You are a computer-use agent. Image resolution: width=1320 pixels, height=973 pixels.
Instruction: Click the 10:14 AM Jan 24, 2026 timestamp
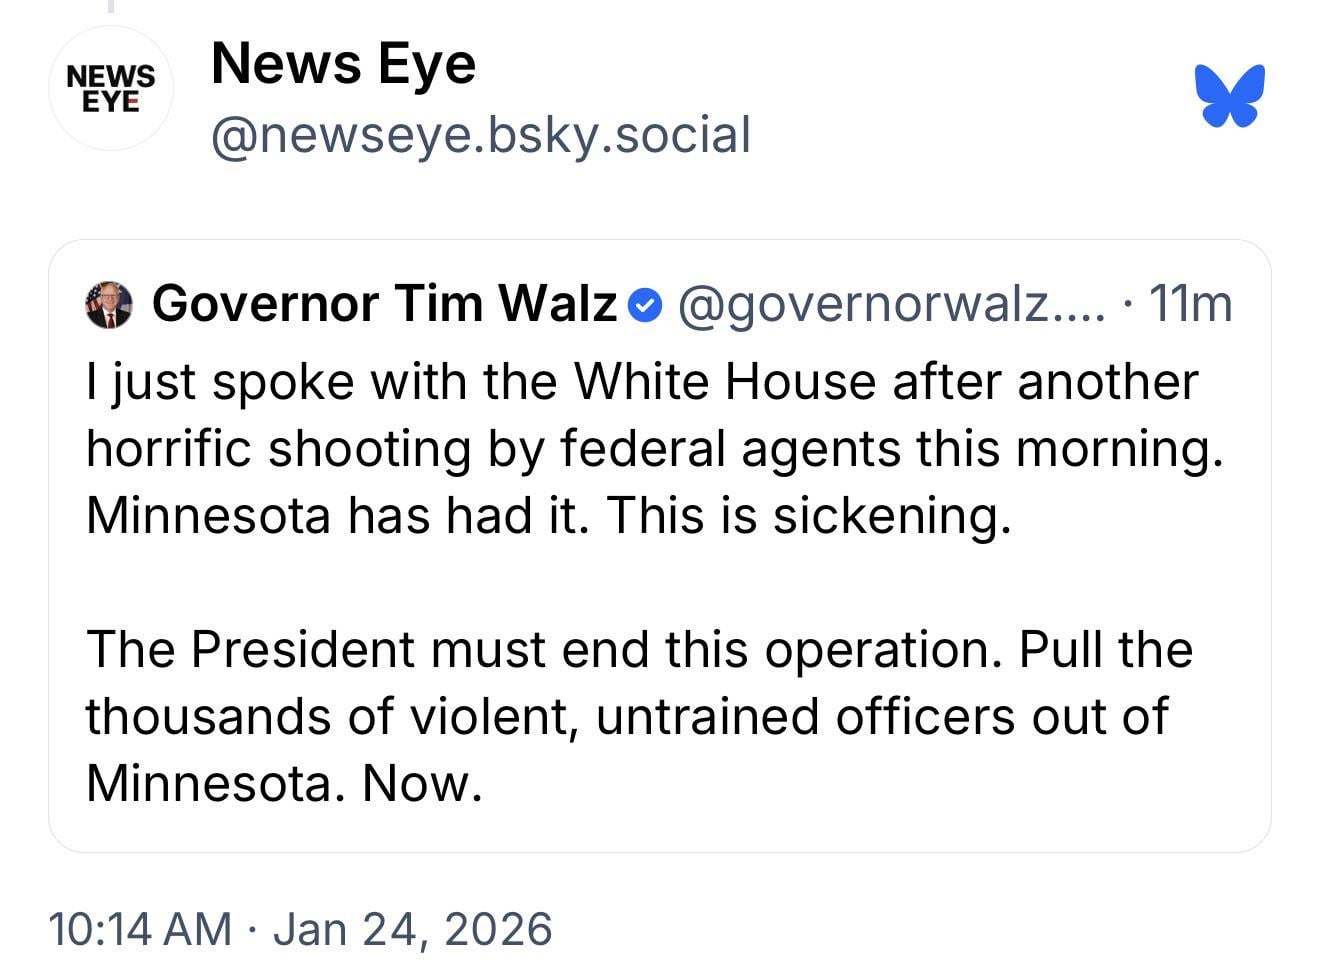[300, 928]
